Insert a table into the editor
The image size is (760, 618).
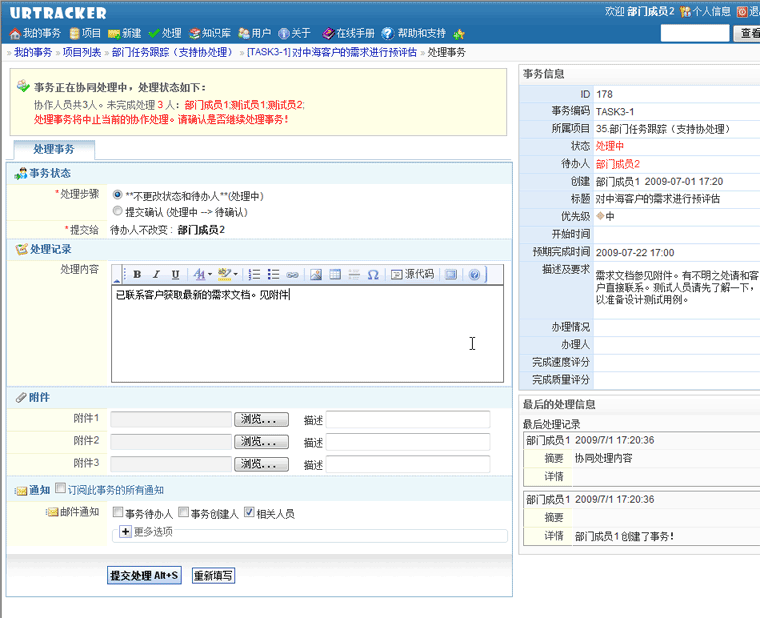coord(335,274)
